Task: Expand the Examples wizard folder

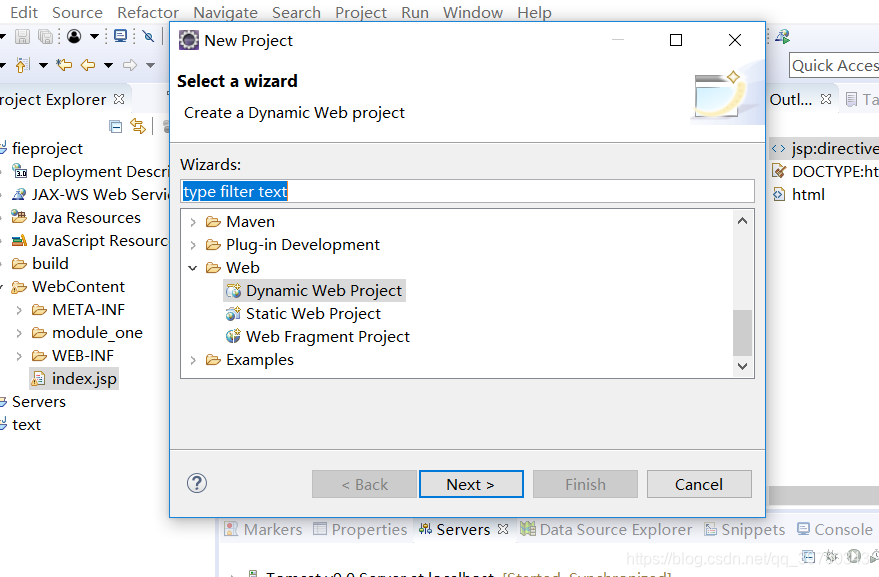Action: (193, 360)
